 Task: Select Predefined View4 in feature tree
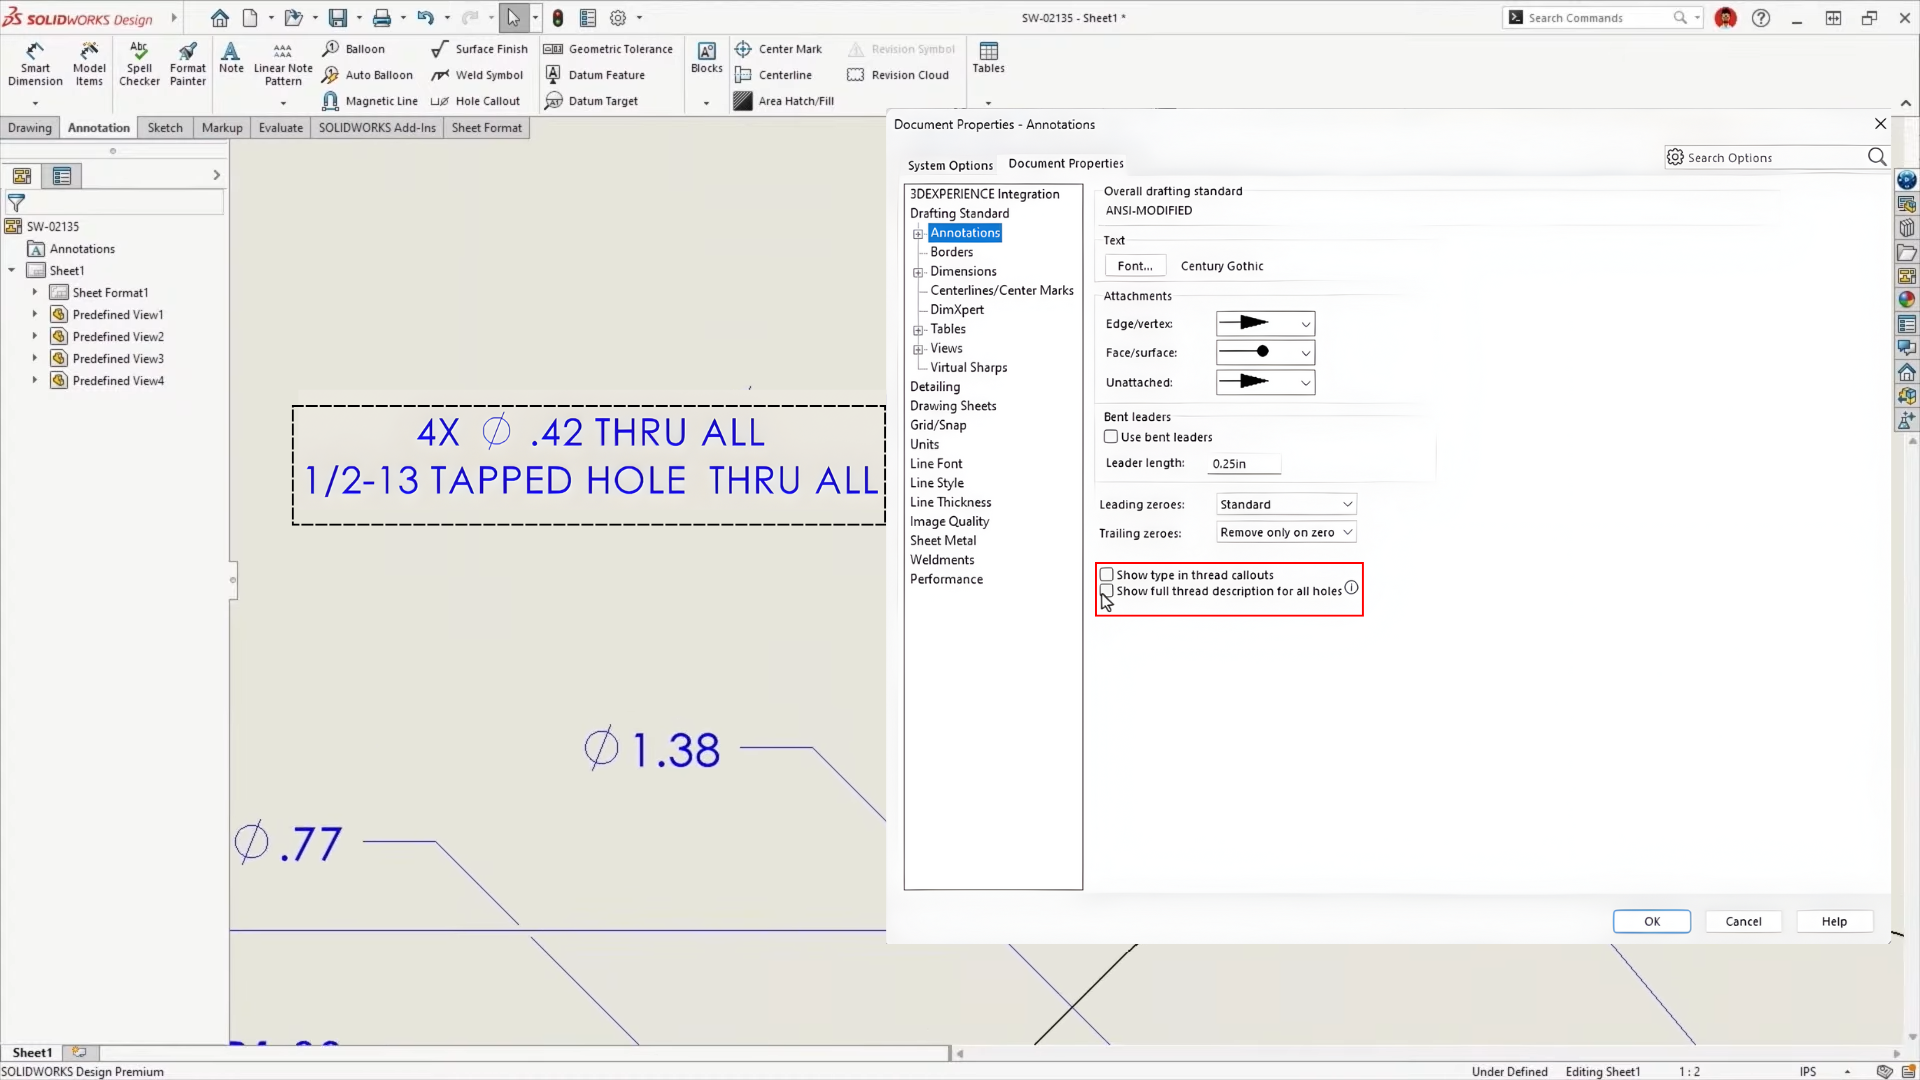[118, 381]
